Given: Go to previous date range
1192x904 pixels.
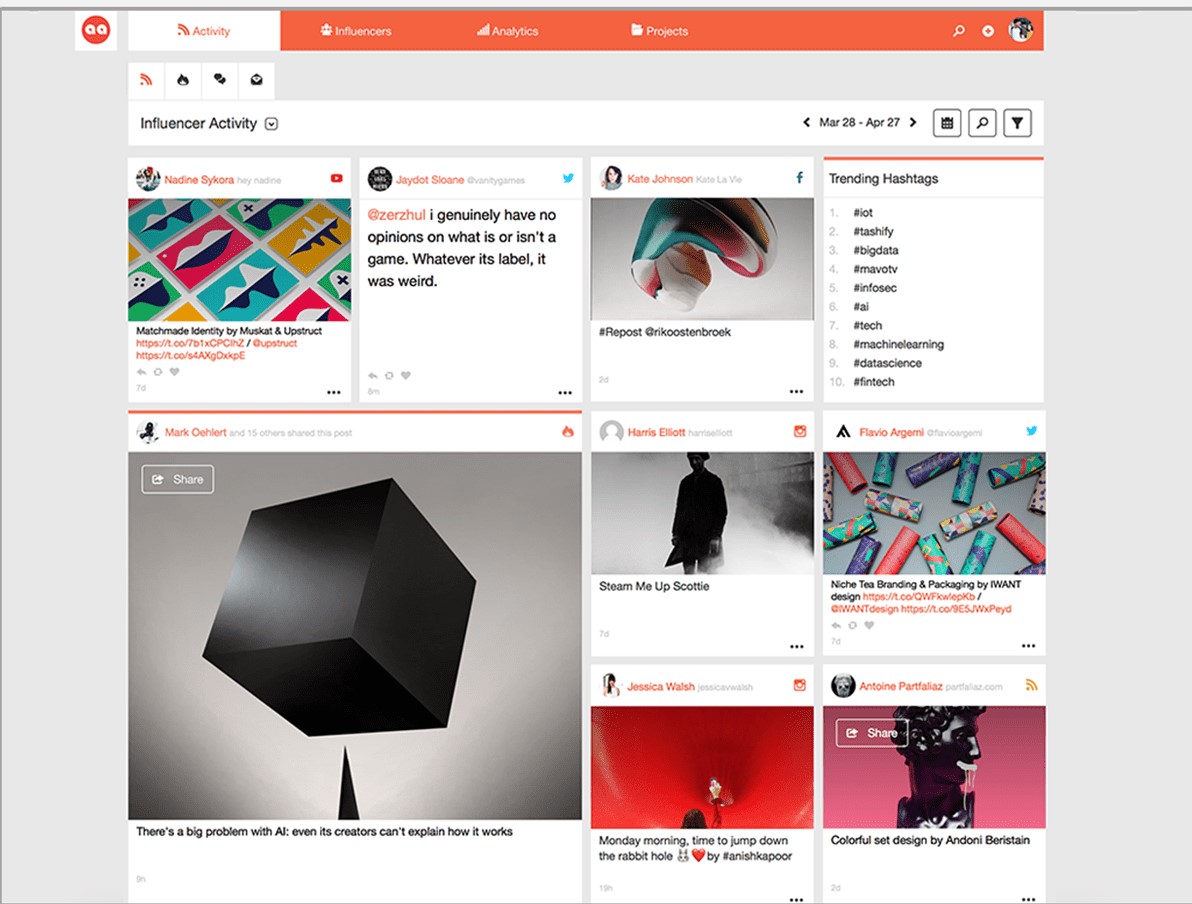Looking at the screenshot, I should click(x=807, y=122).
